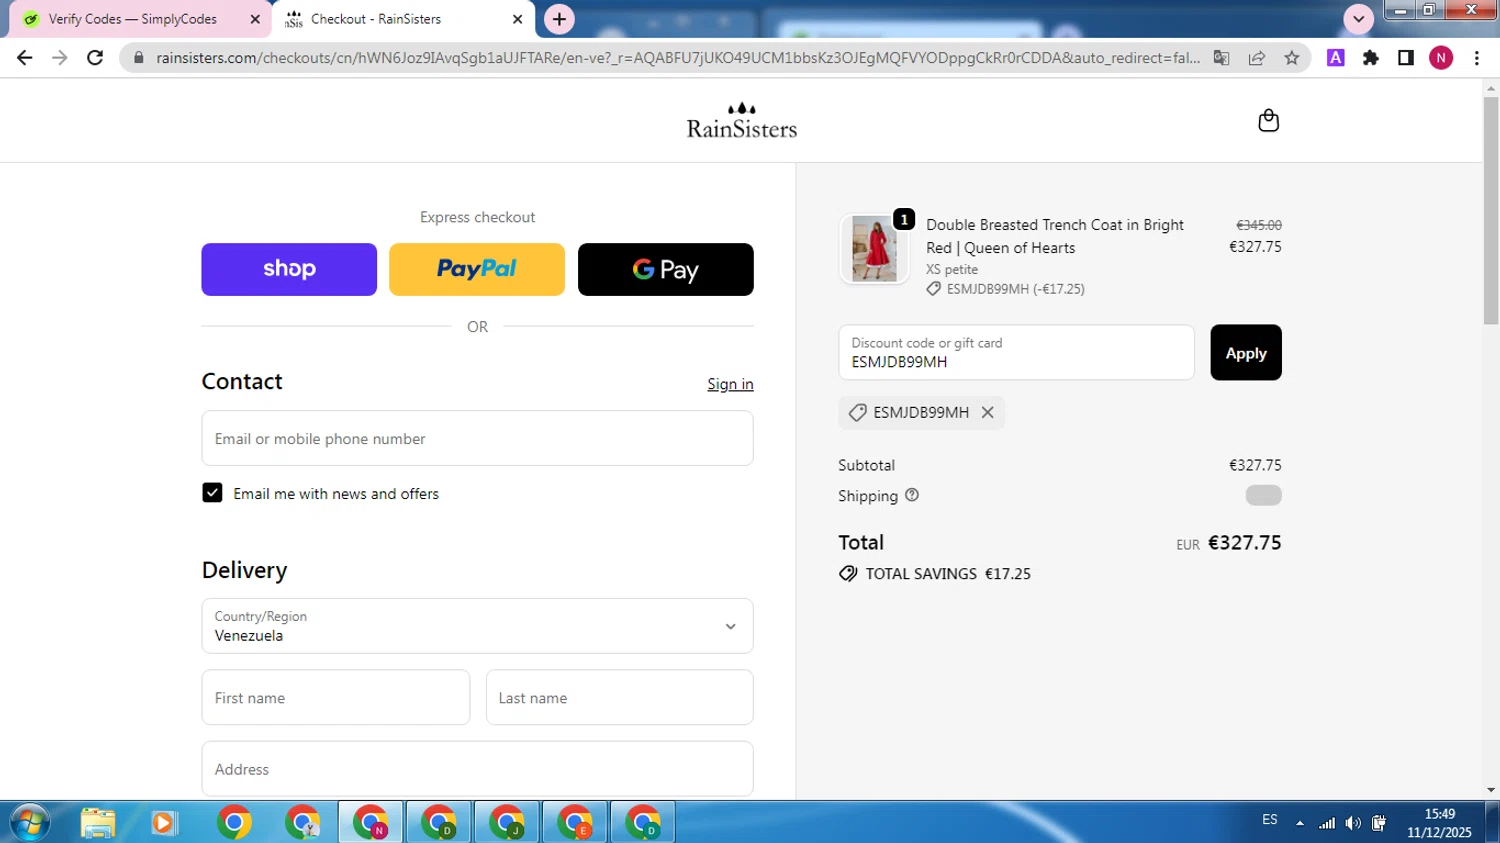Image resolution: width=1500 pixels, height=843 pixels.
Task: Click the browser address bar URL
Action: (678, 58)
